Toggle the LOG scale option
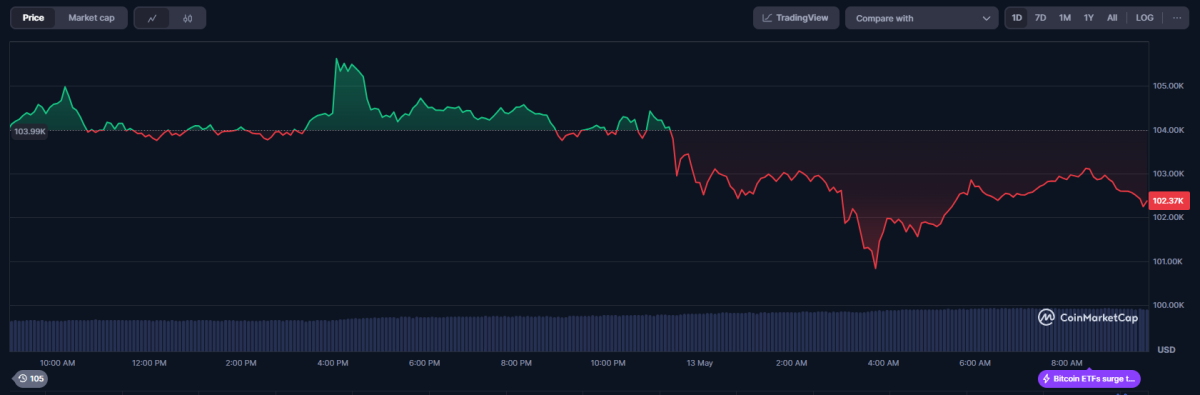The height and width of the screenshot is (395, 1200). (x=1145, y=18)
